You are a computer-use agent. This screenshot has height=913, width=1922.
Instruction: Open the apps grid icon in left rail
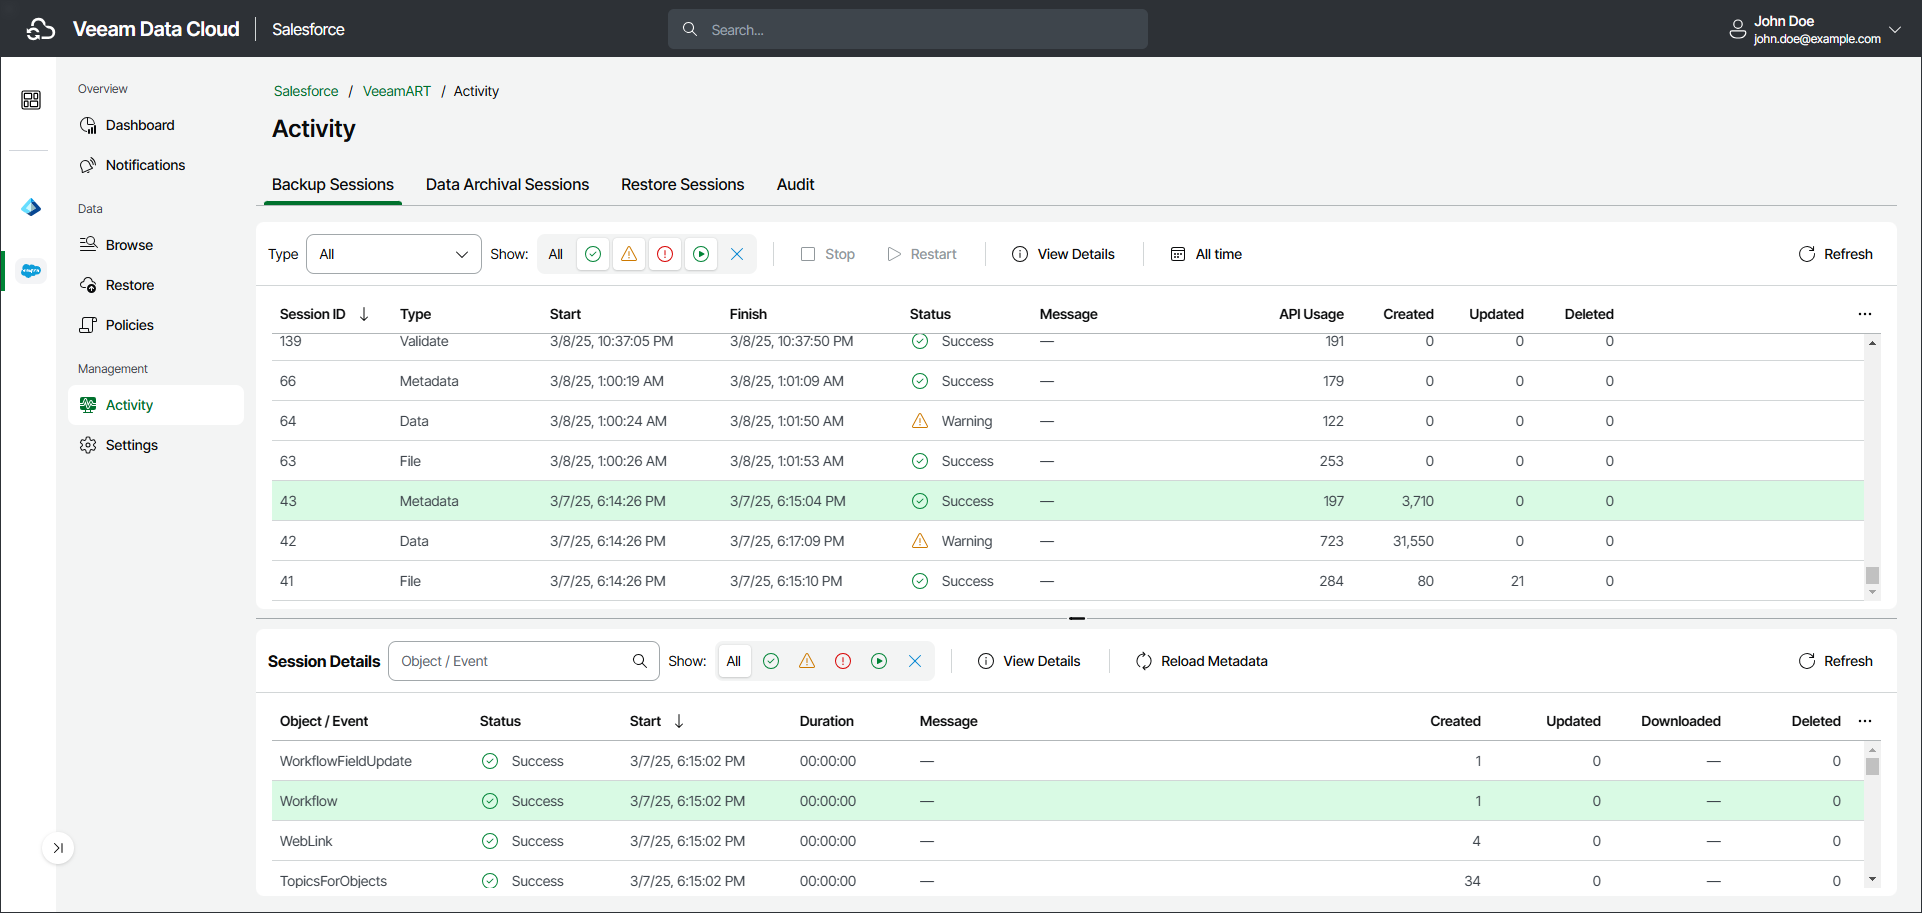pyautogui.click(x=31, y=100)
